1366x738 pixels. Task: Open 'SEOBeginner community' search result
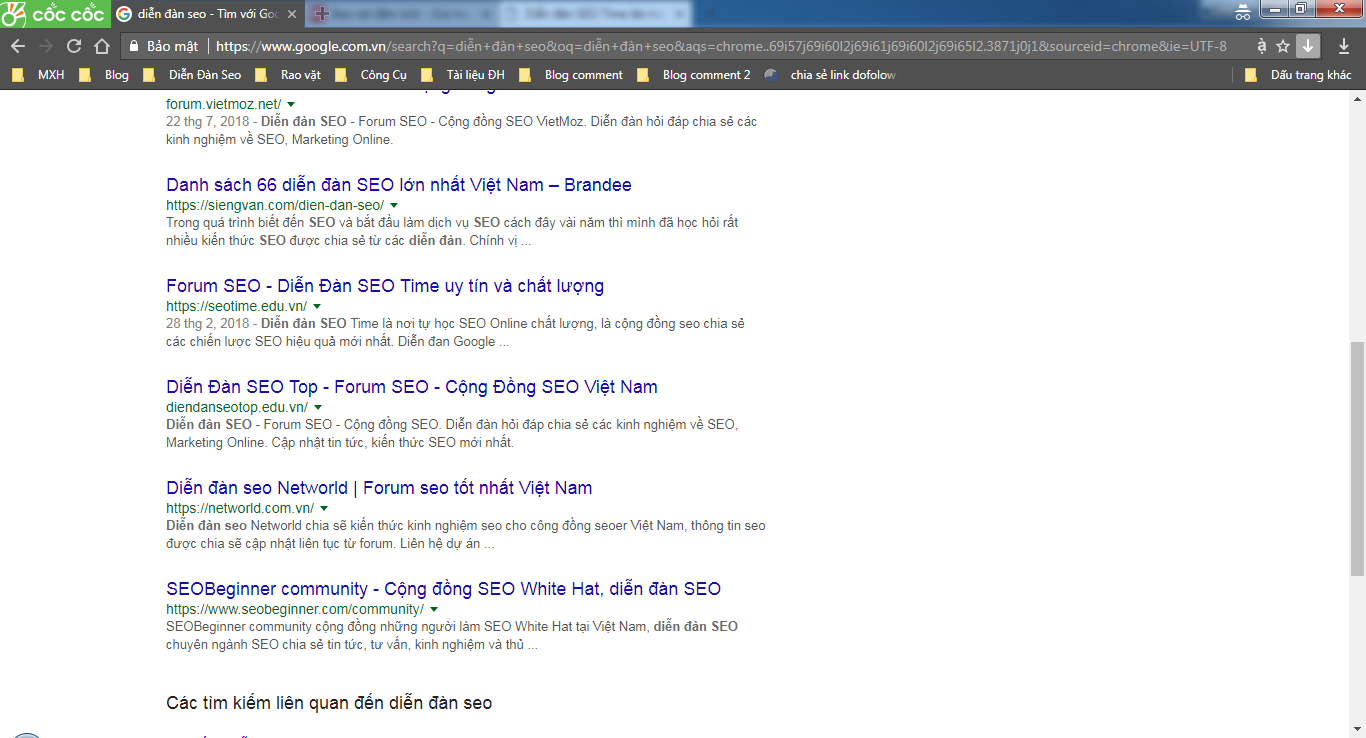tap(443, 589)
